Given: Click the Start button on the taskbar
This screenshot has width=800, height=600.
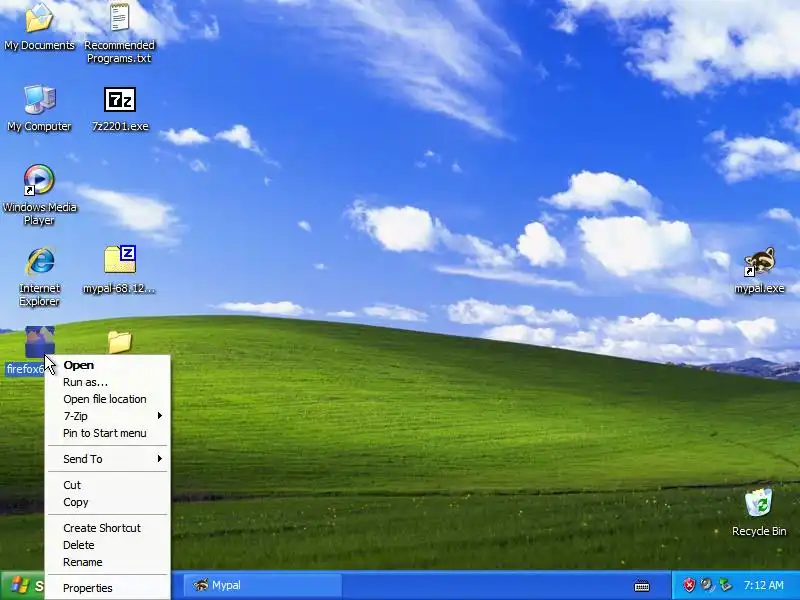Looking at the screenshot, I should [x=22, y=585].
